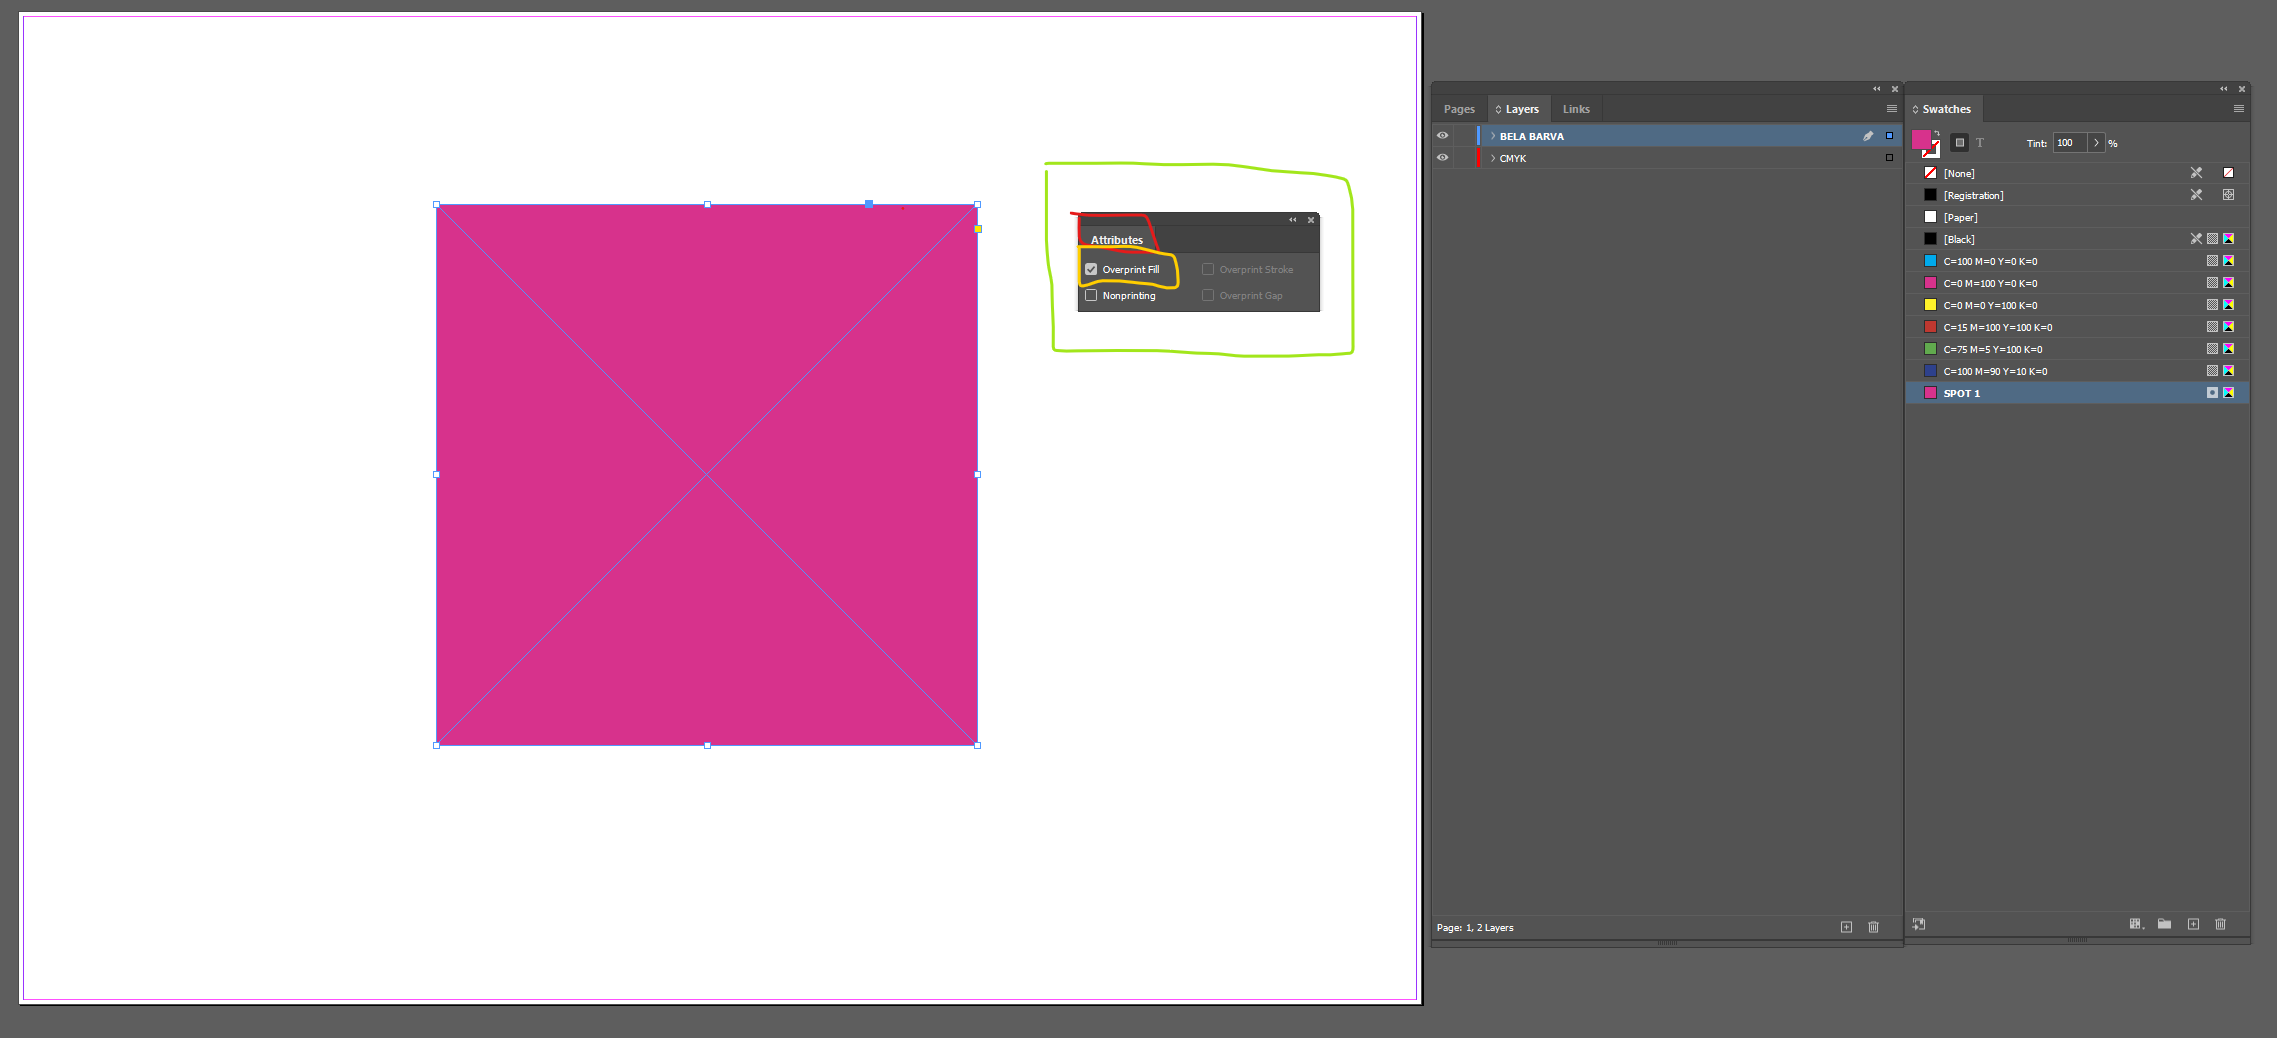Image resolution: width=2277 pixels, height=1038 pixels.
Task: Switch to the Links tab
Action: (x=1576, y=109)
